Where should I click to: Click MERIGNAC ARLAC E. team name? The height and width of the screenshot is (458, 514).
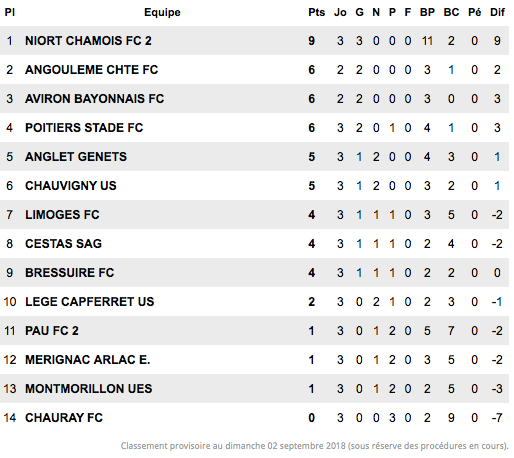click(88, 360)
